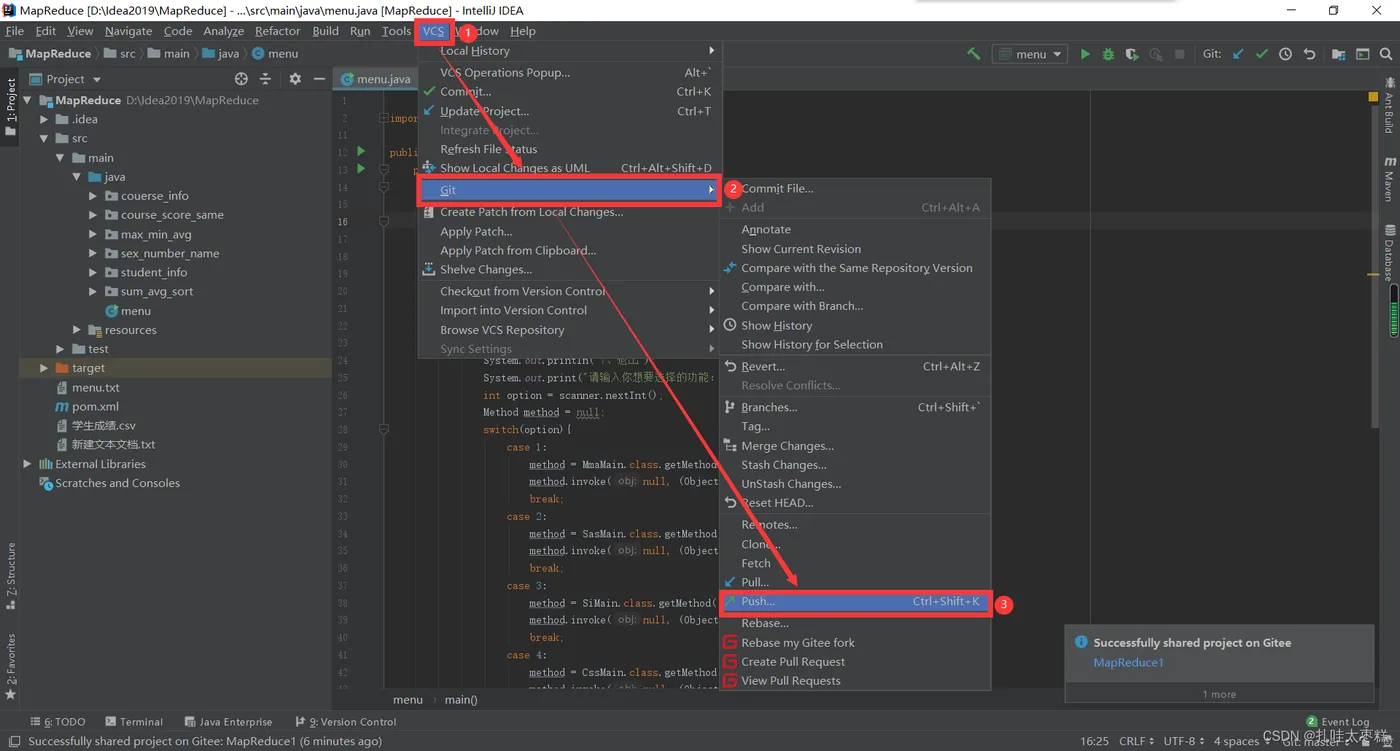This screenshot has height=751, width=1400.
Task: Select pom.xml in project tree
Action: pyautogui.click(x=95, y=406)
